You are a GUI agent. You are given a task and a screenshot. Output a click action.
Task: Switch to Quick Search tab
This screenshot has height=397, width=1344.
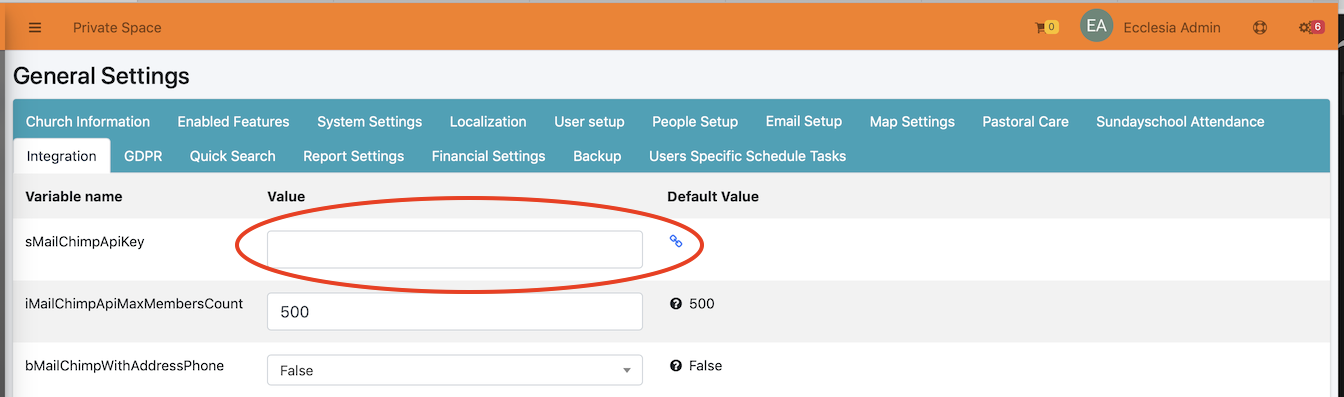(x=232, y=156)
